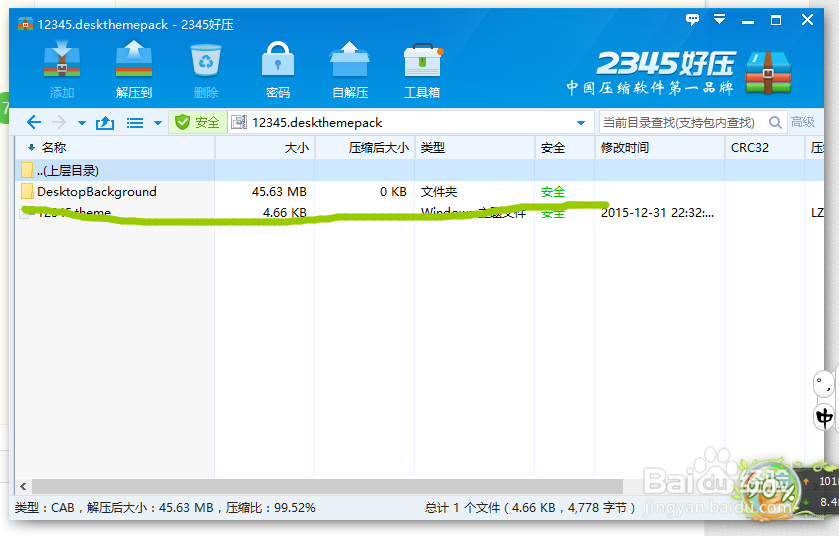Sort by the 类型 column header

tap(475, 148)
